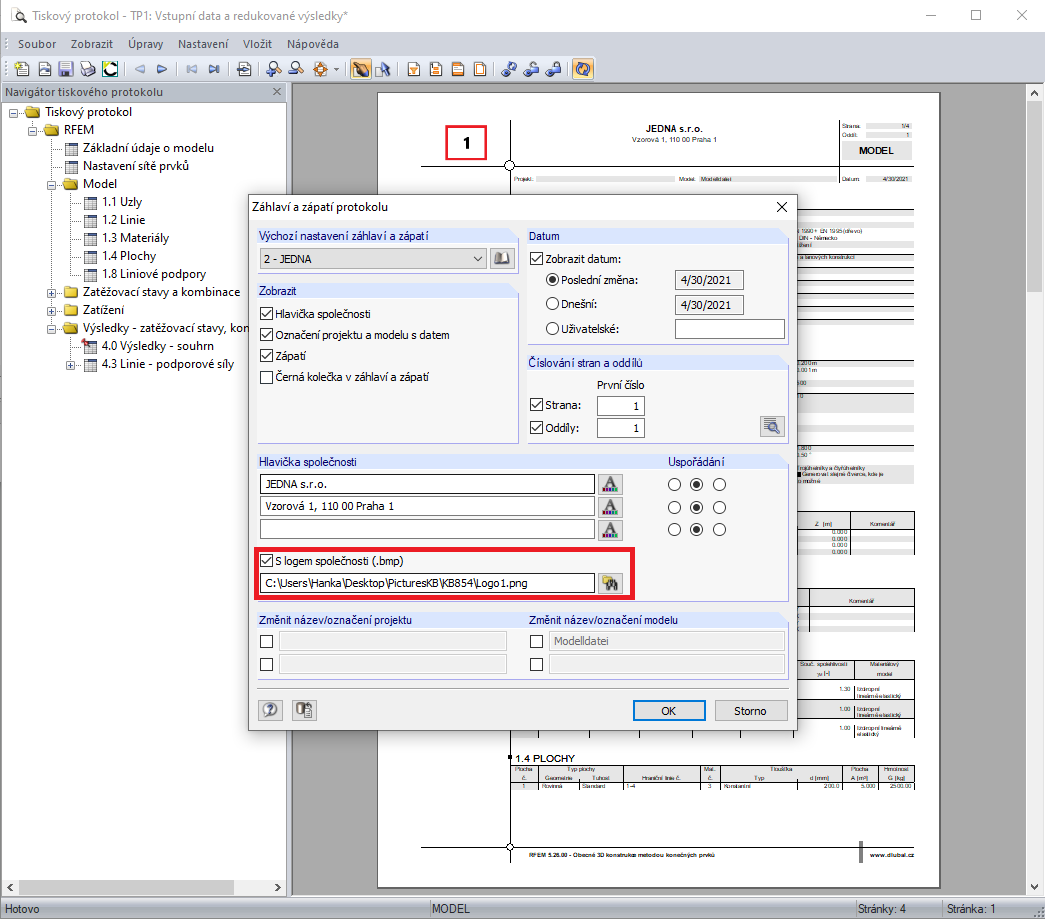Viewport: 1045px width, 919px height.
Task: Toggle Zobrazit datum checkbox
Action: tap(536, 259)
